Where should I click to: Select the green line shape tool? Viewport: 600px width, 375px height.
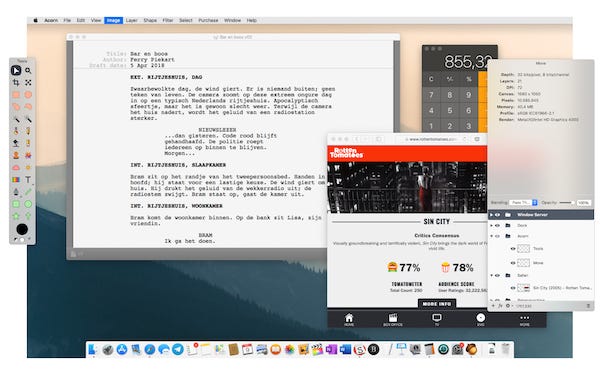coord(28,191)
